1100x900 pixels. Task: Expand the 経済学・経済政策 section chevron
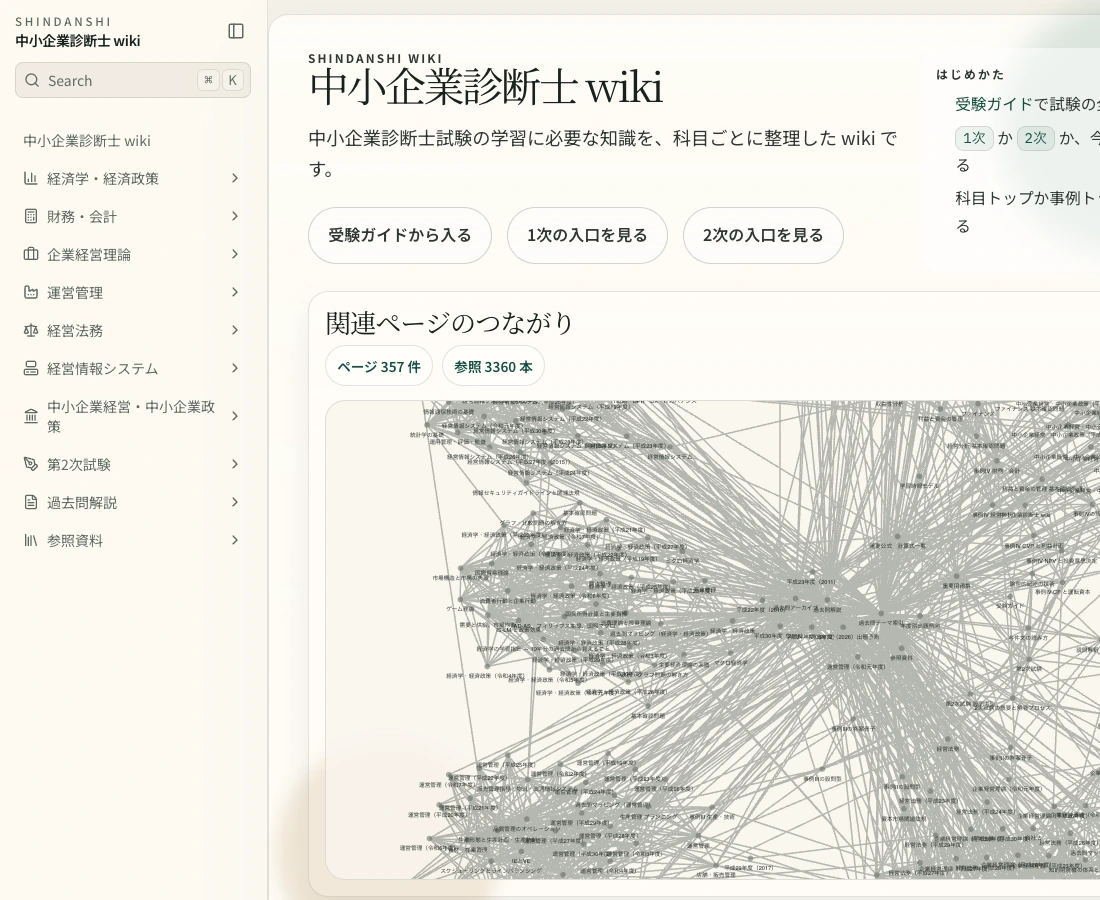point(235,178)
